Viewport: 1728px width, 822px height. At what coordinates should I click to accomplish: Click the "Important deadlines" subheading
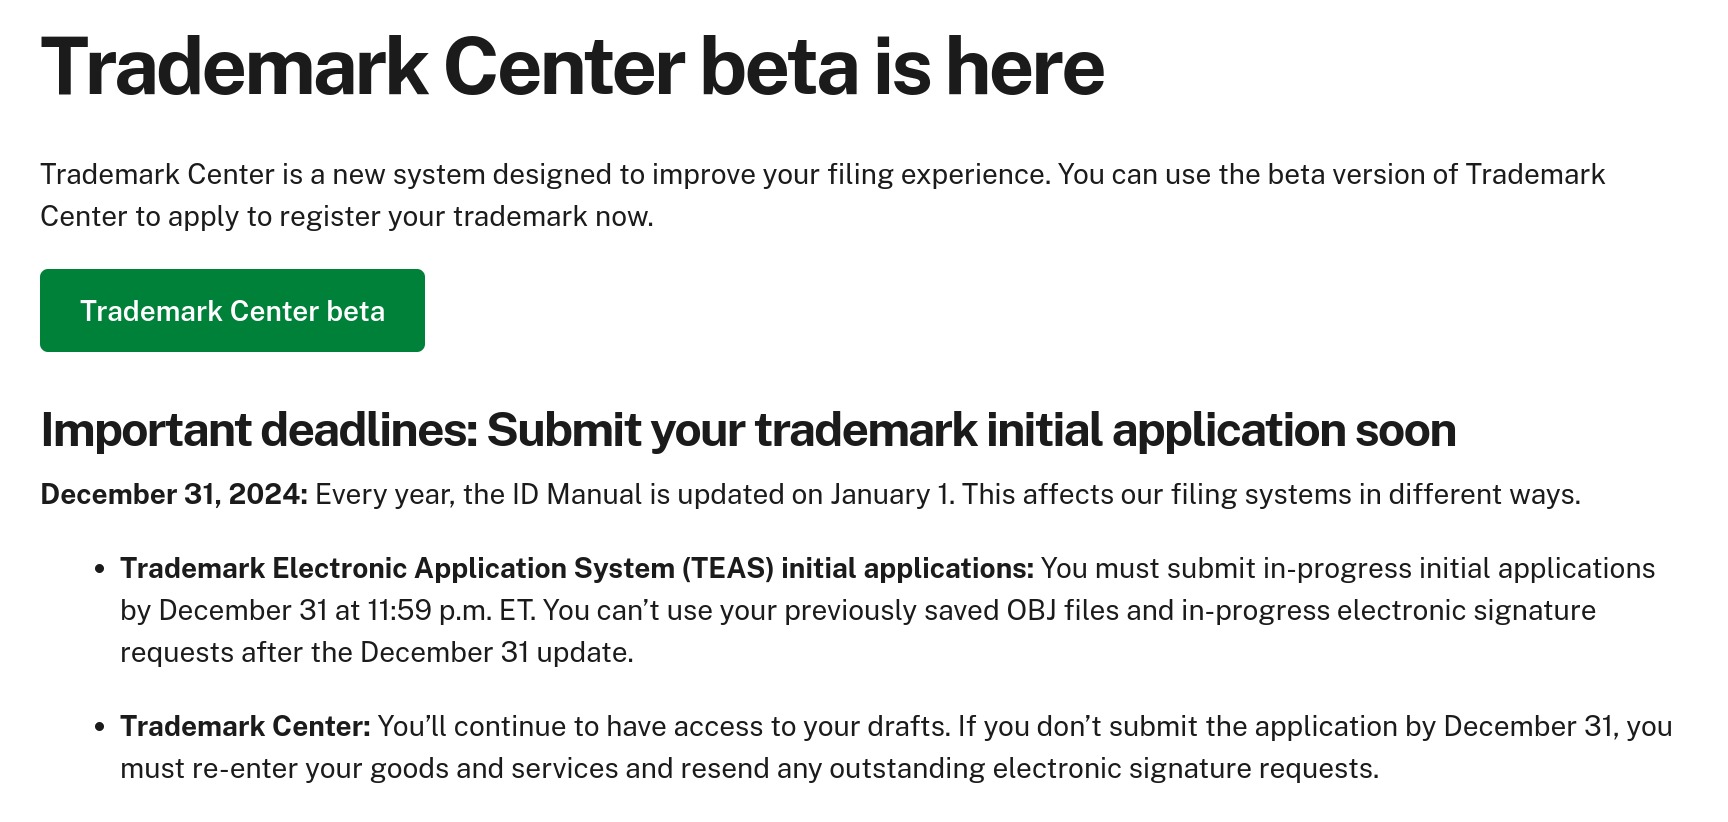click(748, 430)
